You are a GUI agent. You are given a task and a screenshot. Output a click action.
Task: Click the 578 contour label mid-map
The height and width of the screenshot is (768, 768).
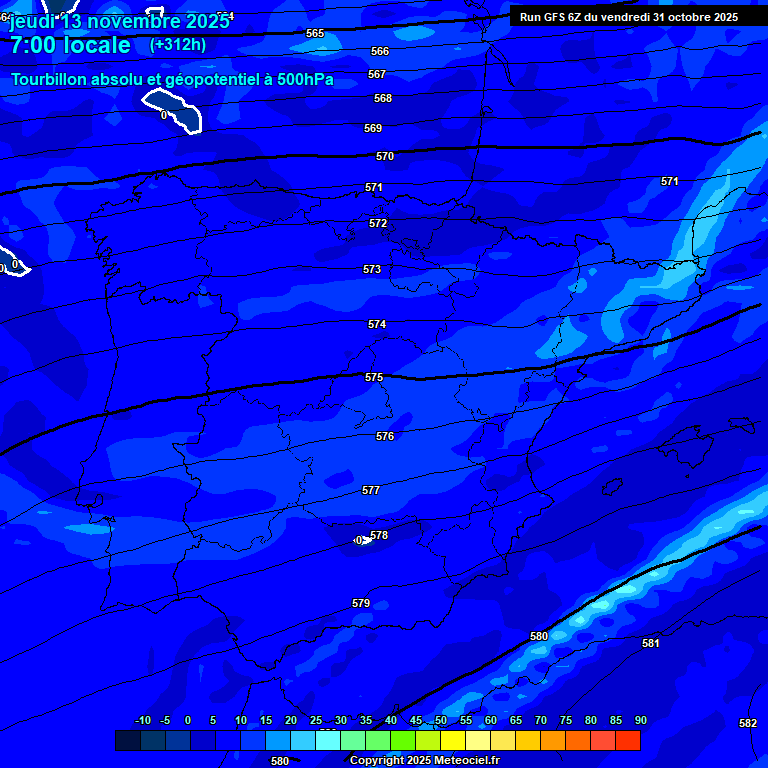(x=379, y=536)
